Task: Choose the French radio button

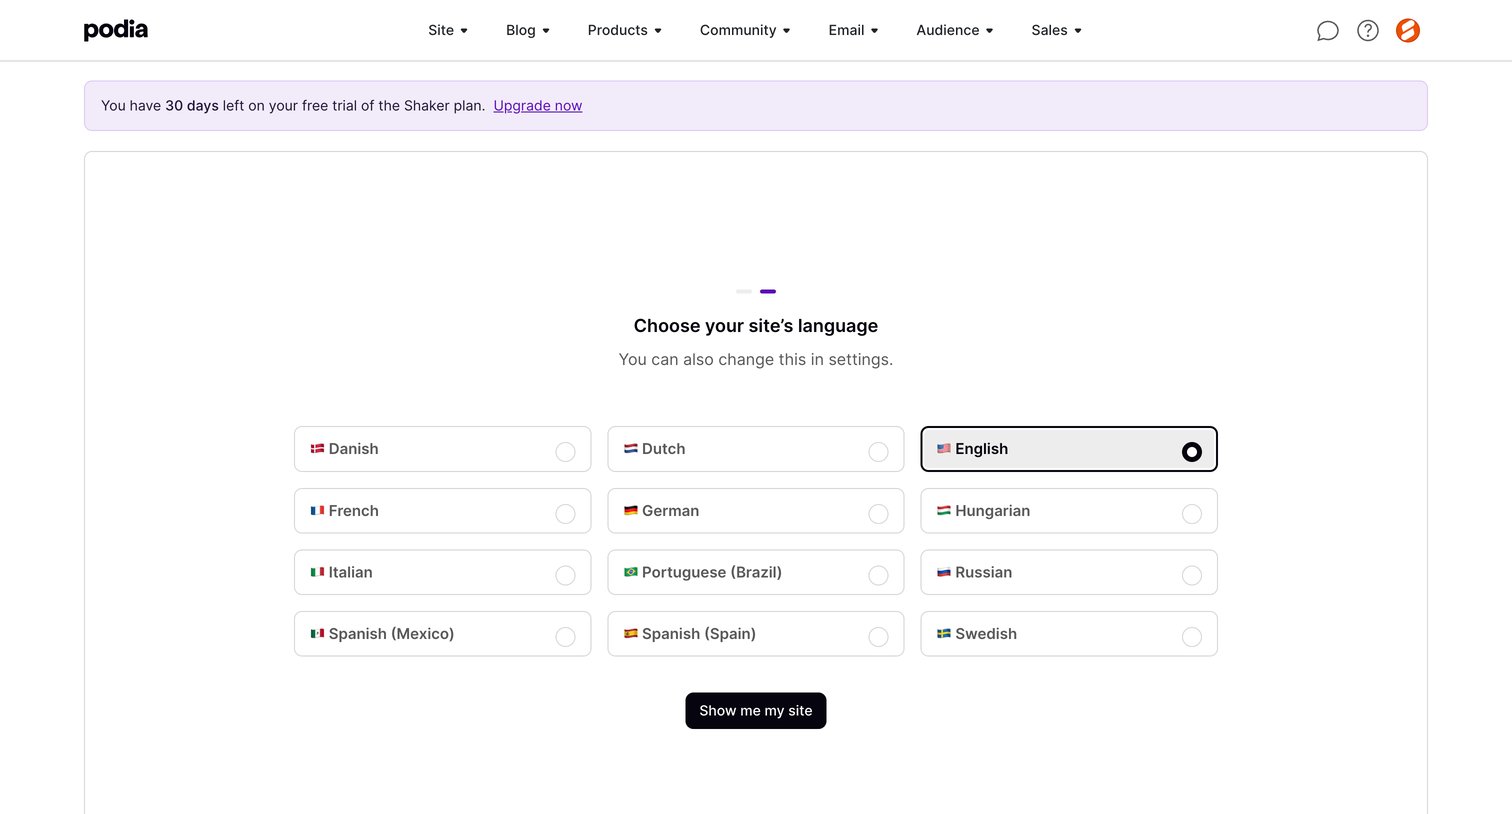Action: point(565,514)
